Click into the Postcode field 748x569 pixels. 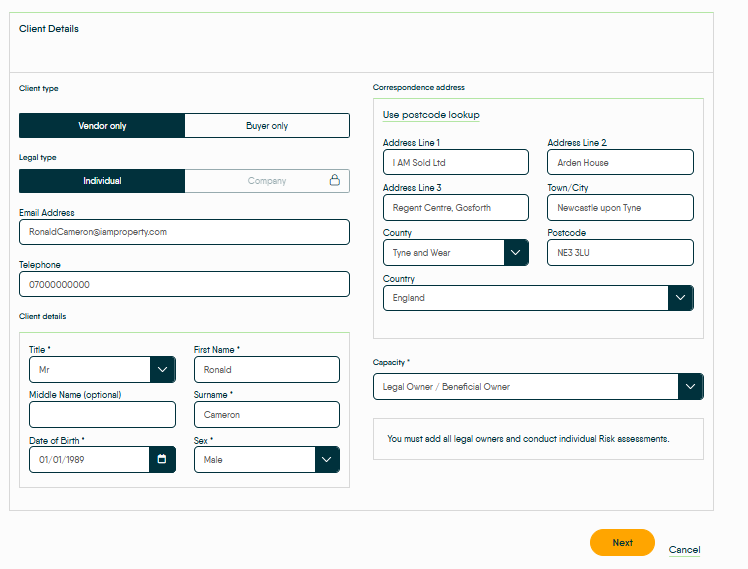coord(620,252)
